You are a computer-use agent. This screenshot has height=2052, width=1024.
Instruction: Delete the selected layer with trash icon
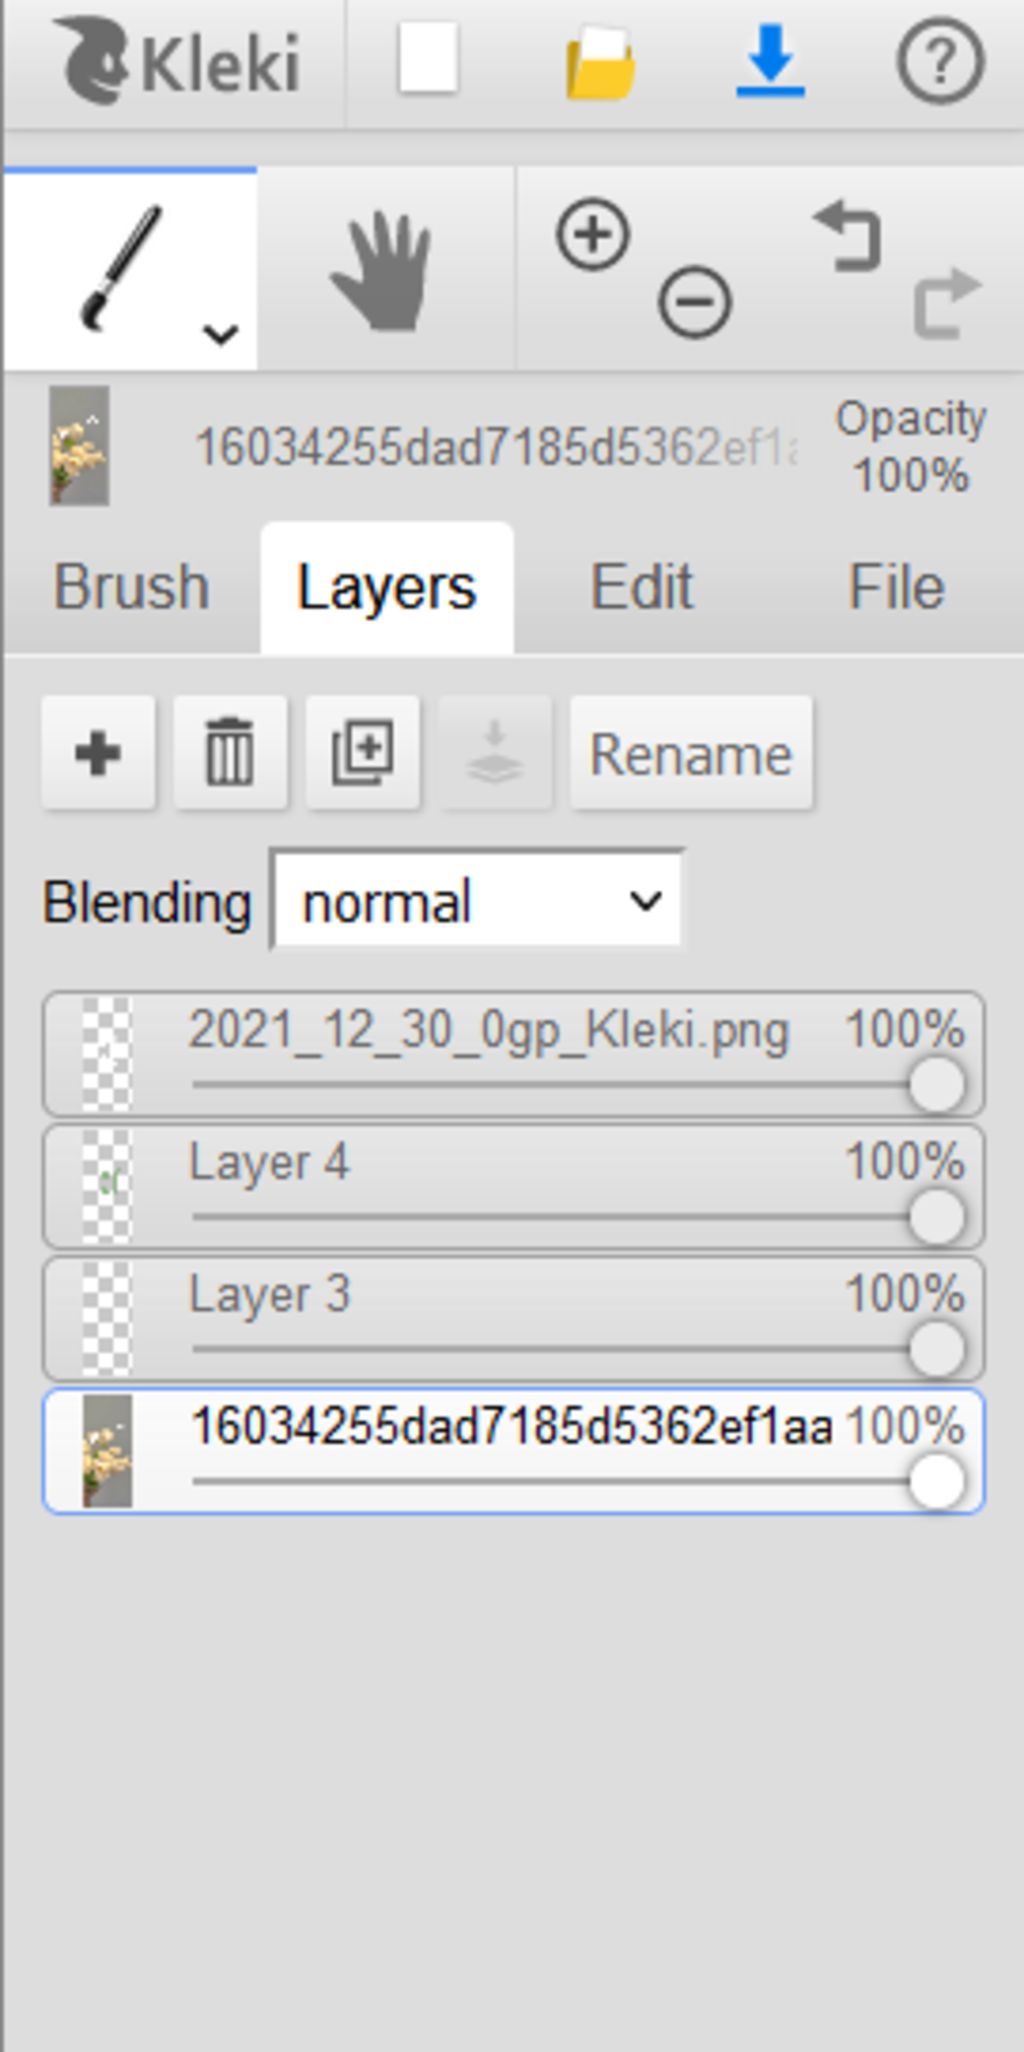230,752
